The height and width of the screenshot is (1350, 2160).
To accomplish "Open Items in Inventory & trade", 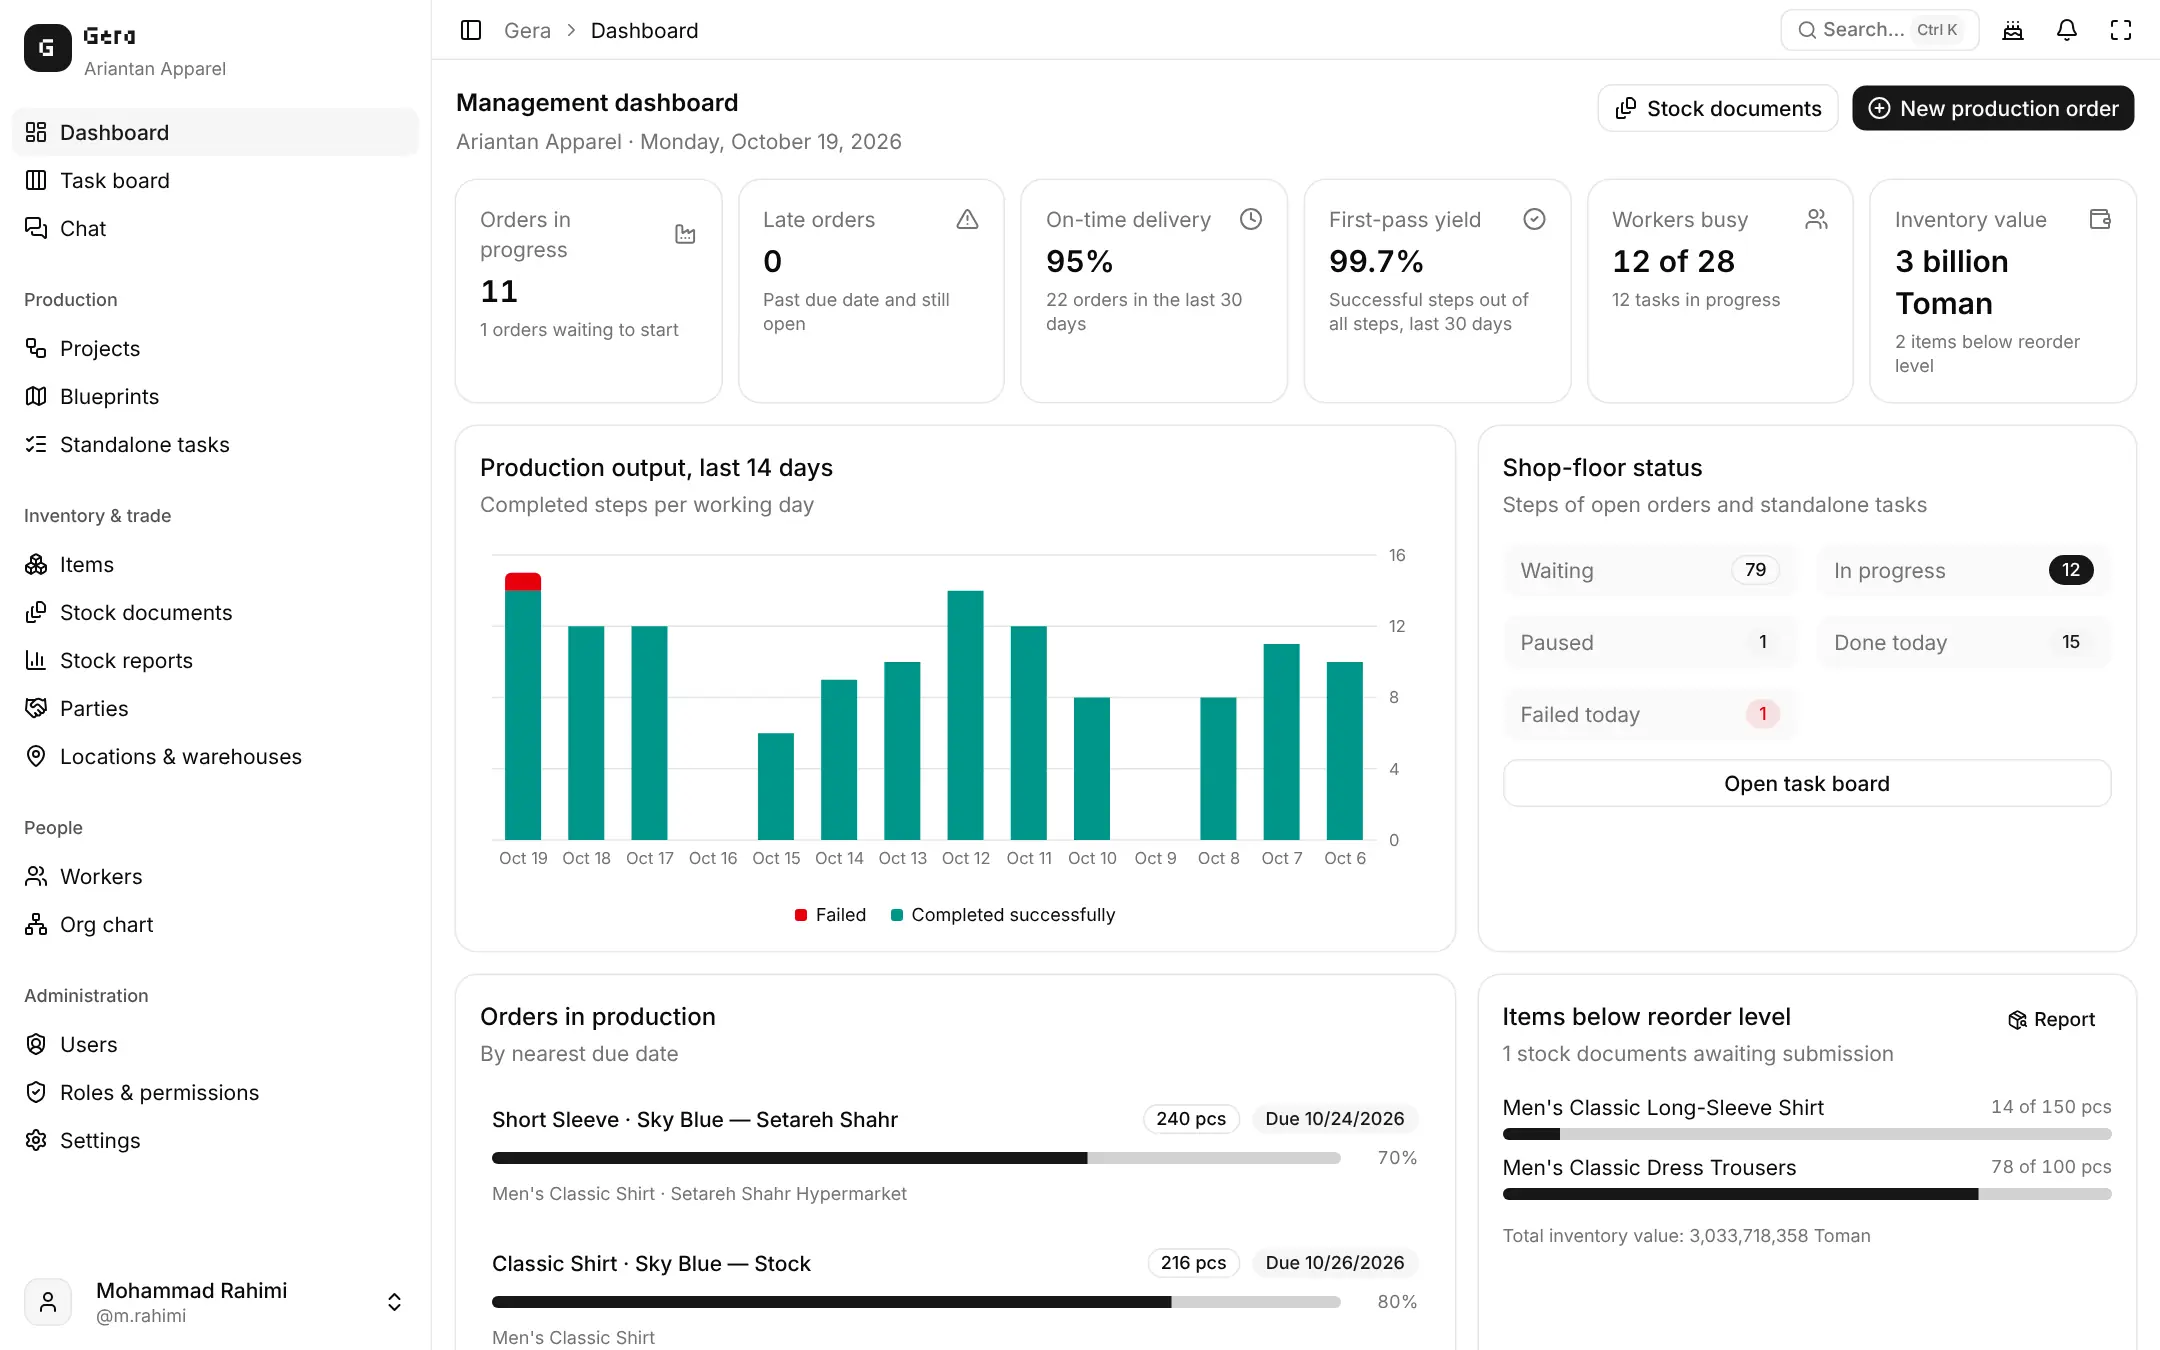I will click(215, 564).
